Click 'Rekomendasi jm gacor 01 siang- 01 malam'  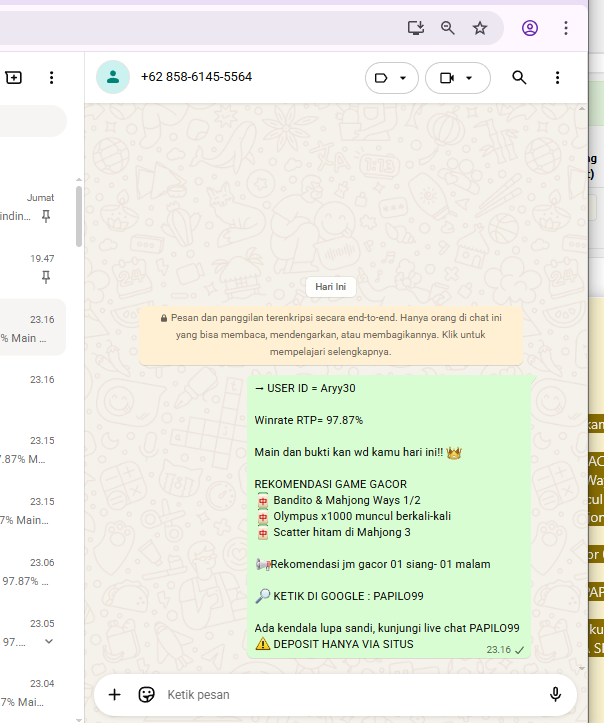pyautogui.click(x=380, y=564)
